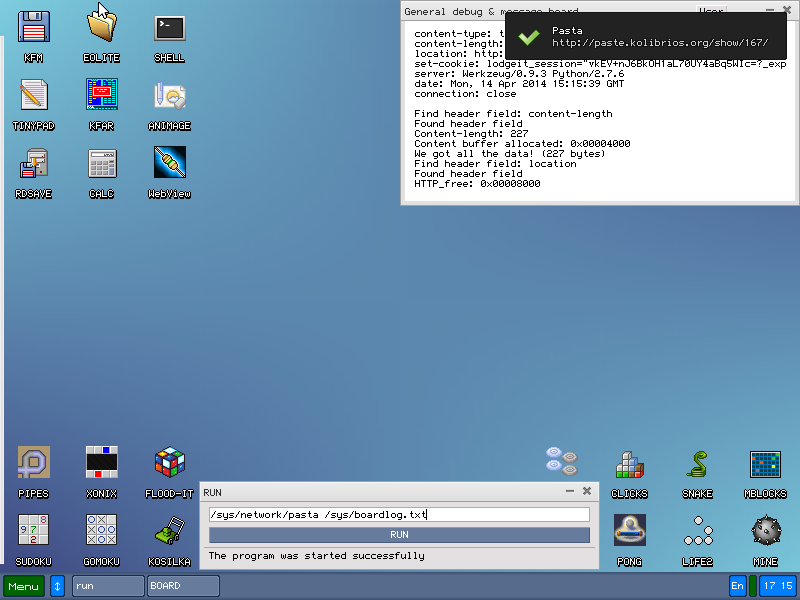This screenshot has width=800, height=600.
Task: Open the KFM file manager icon
Action: [x=33, y=28]
